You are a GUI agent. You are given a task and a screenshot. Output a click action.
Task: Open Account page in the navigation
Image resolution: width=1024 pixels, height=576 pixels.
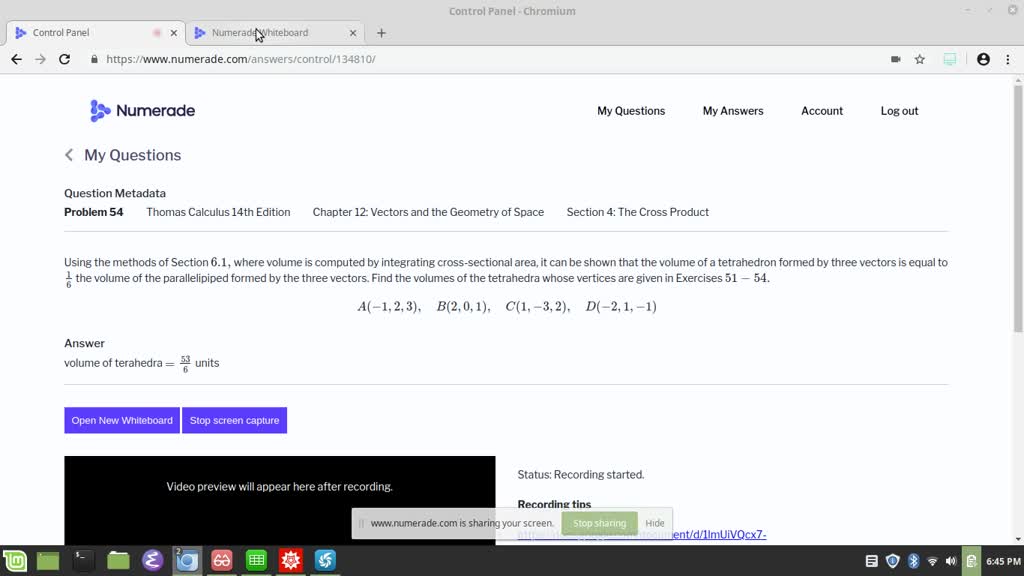click(x=821, y=111)
